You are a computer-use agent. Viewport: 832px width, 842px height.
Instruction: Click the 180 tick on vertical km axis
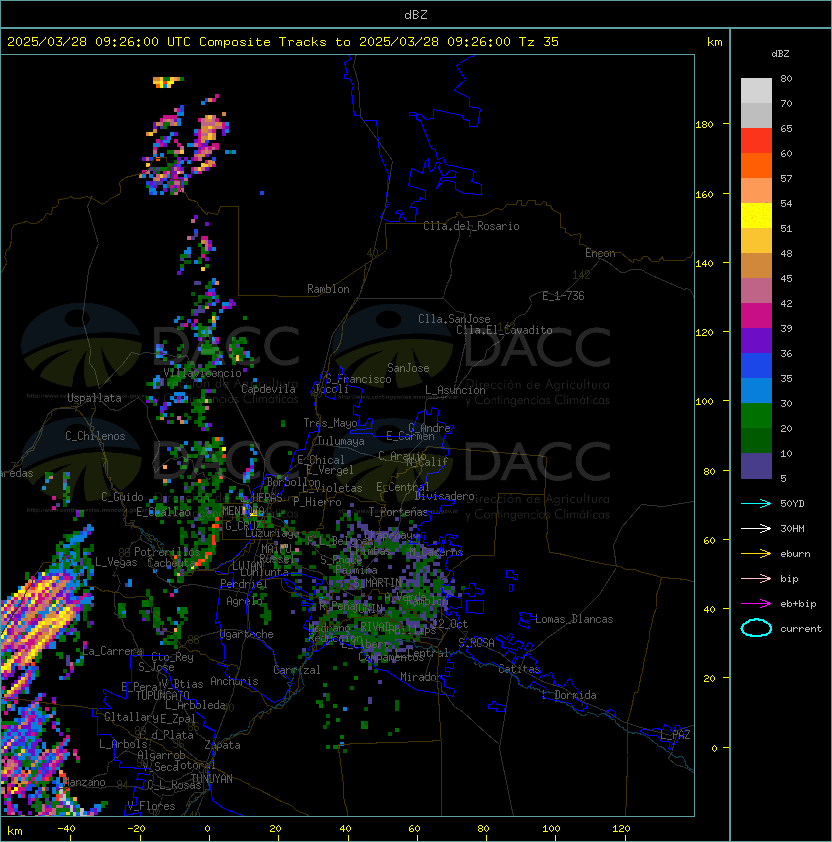pos(704,125)
